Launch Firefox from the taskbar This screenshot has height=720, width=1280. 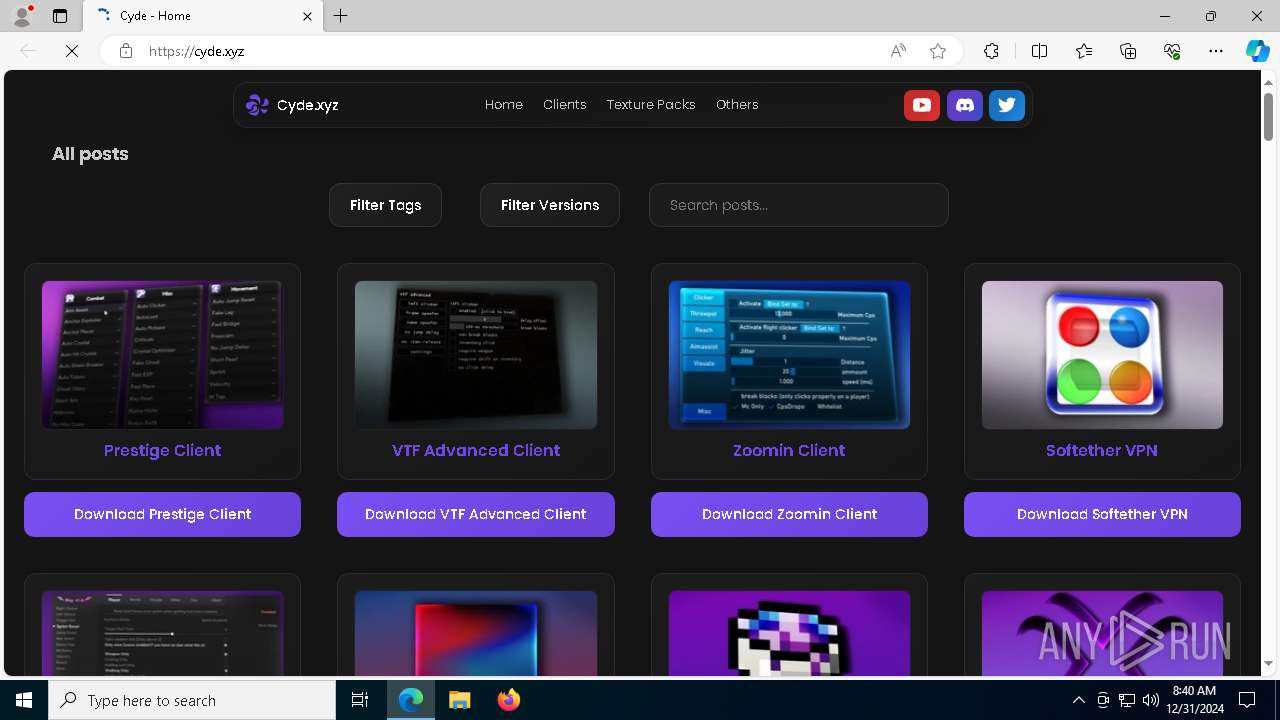coord(508,700)
